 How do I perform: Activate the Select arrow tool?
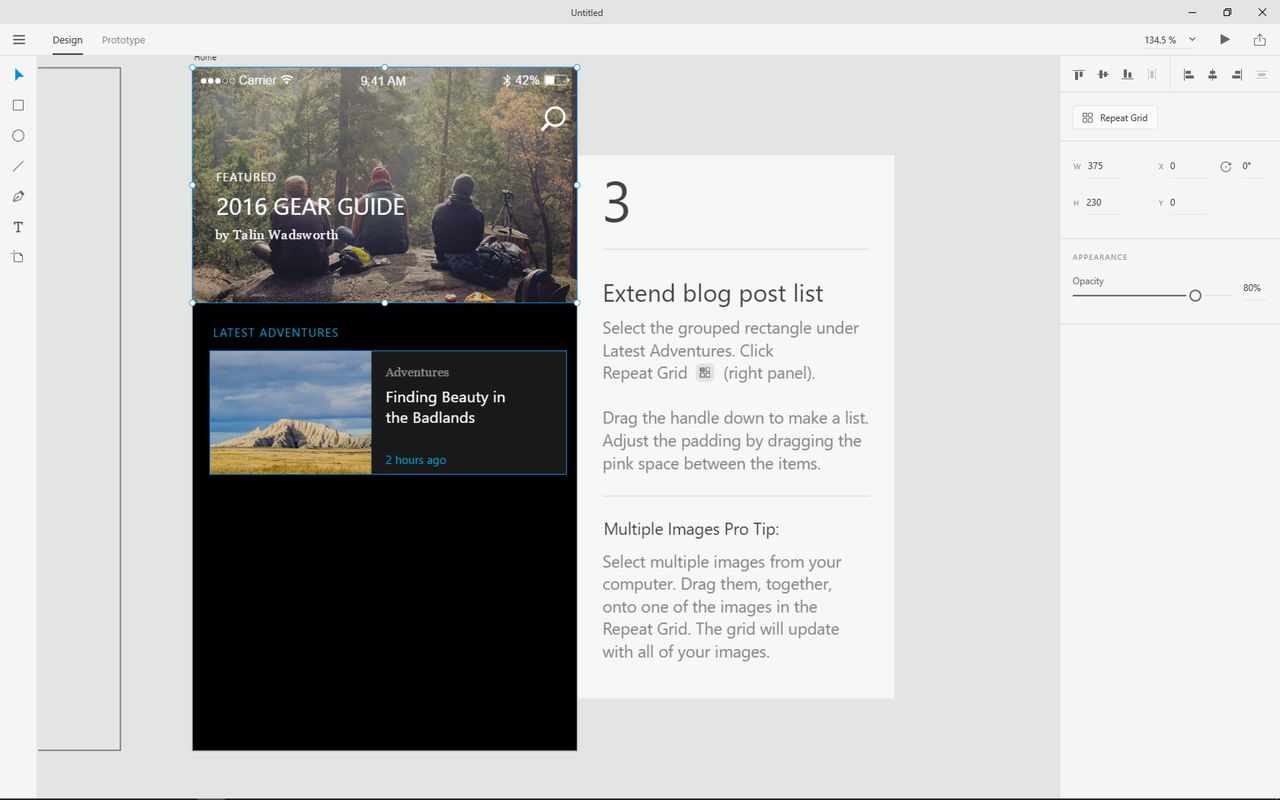pos(18,75)
